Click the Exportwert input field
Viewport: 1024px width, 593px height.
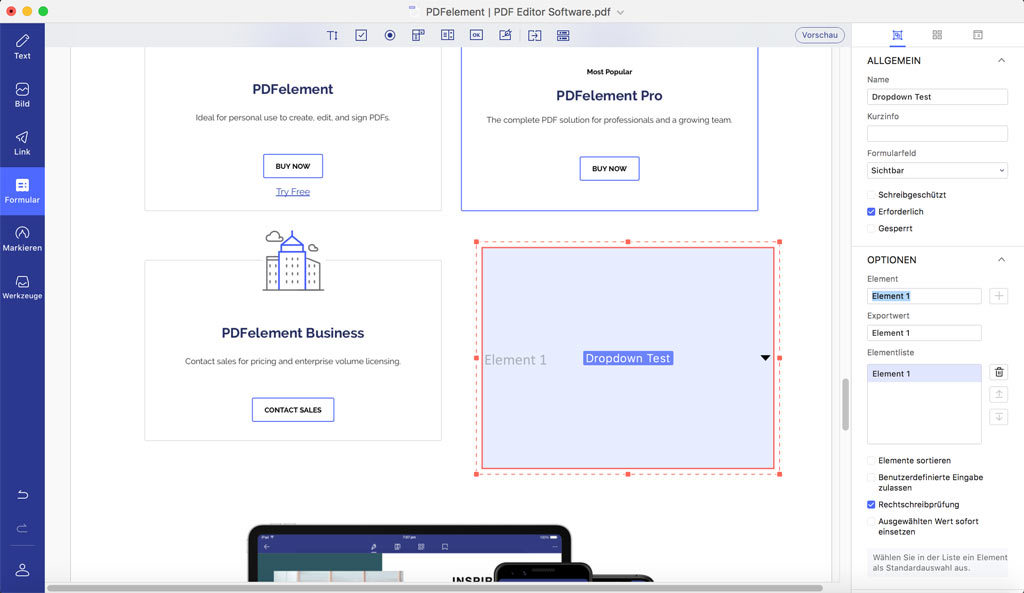coord(924,333)
